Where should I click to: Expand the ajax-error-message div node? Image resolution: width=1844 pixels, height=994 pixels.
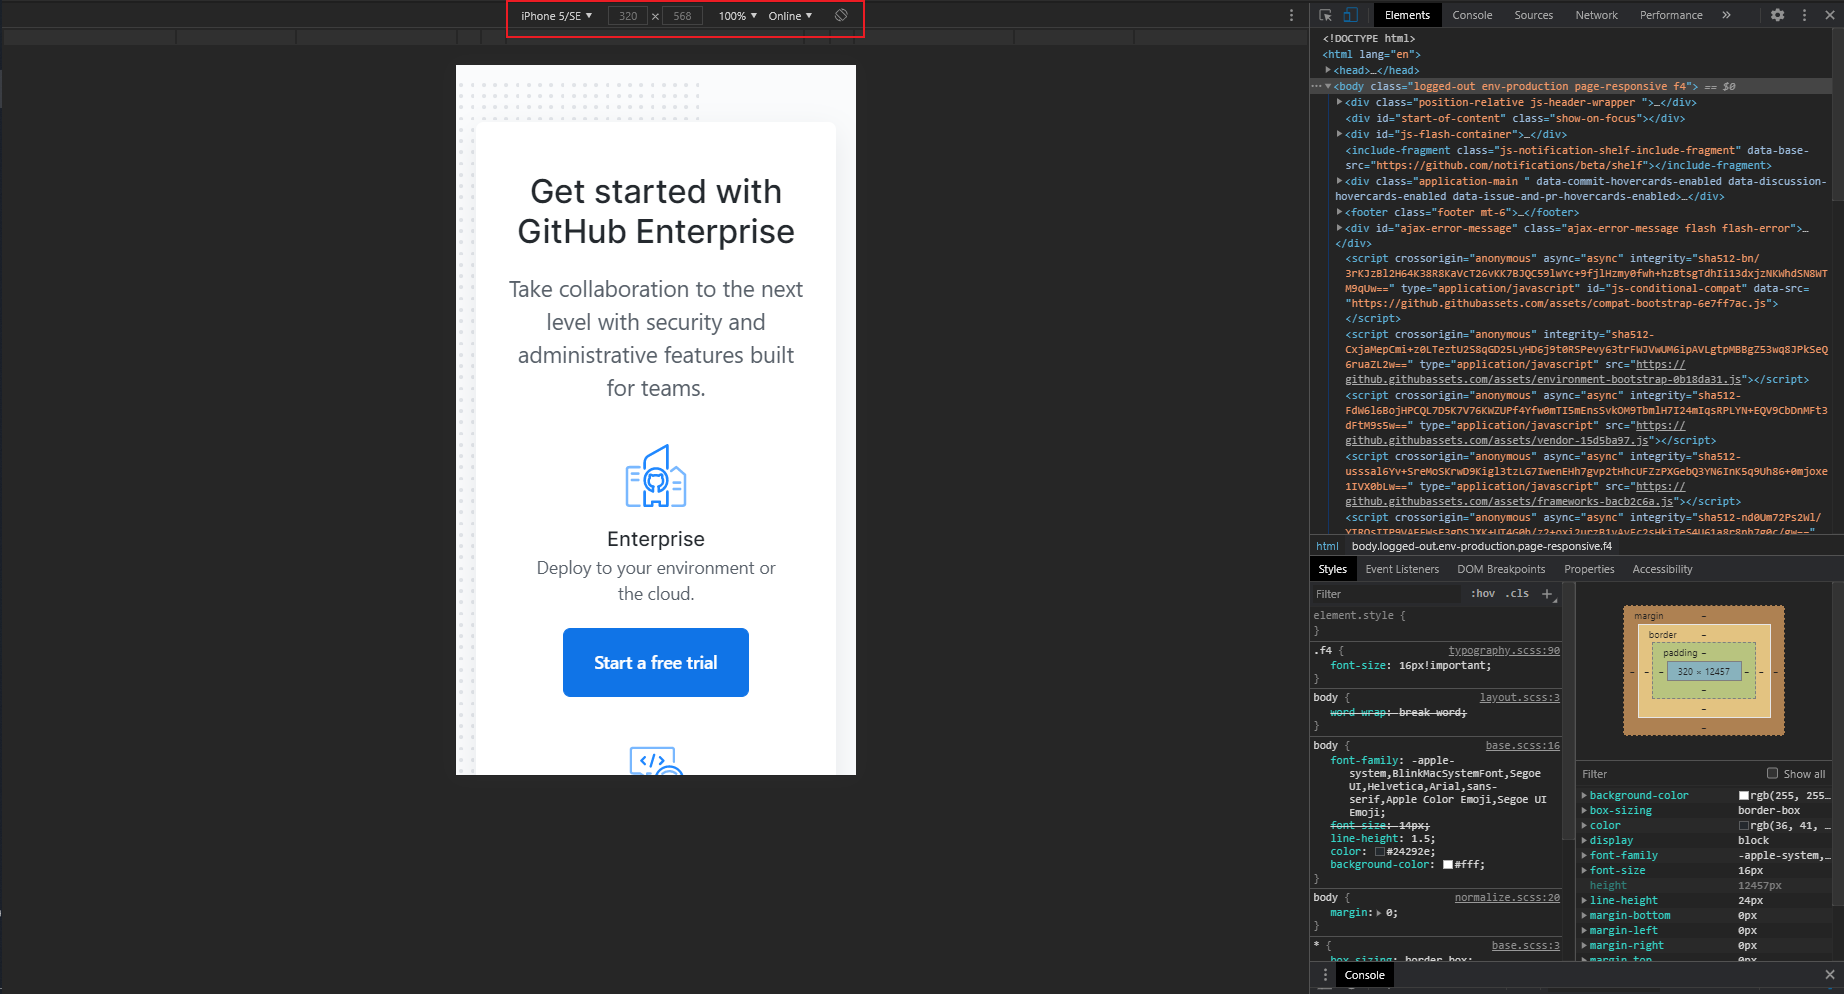pyautogui.click(x=1340, y=228)
